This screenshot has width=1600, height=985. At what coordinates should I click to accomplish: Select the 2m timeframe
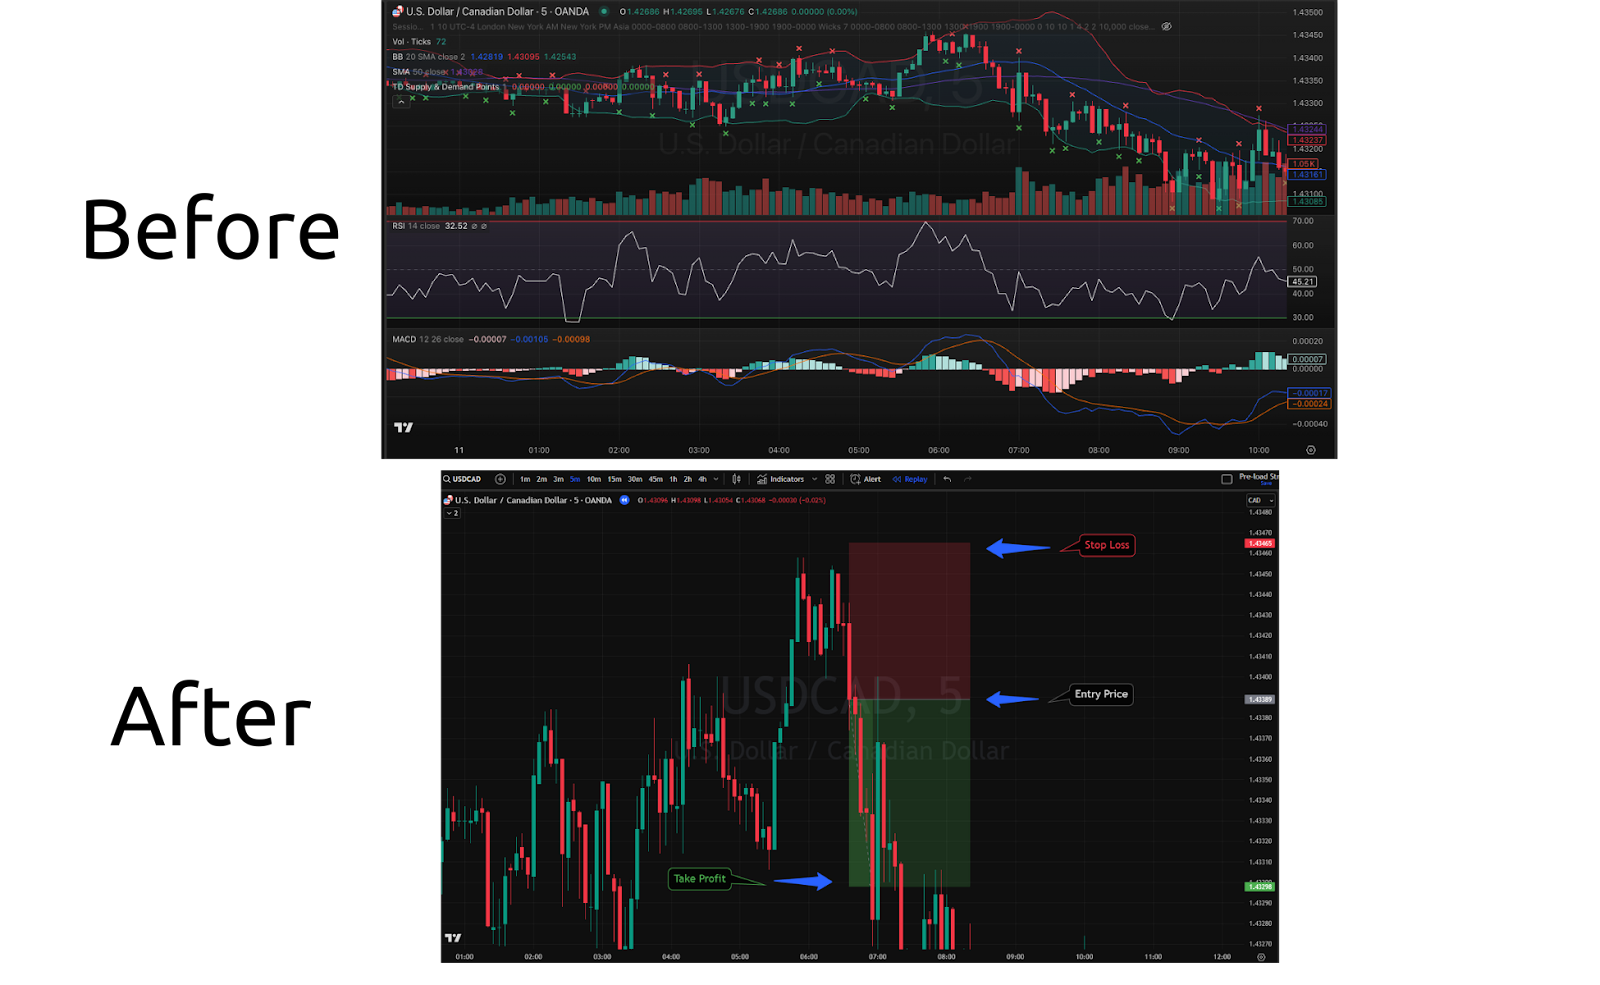pyautogui.click(x=541, y=479)
